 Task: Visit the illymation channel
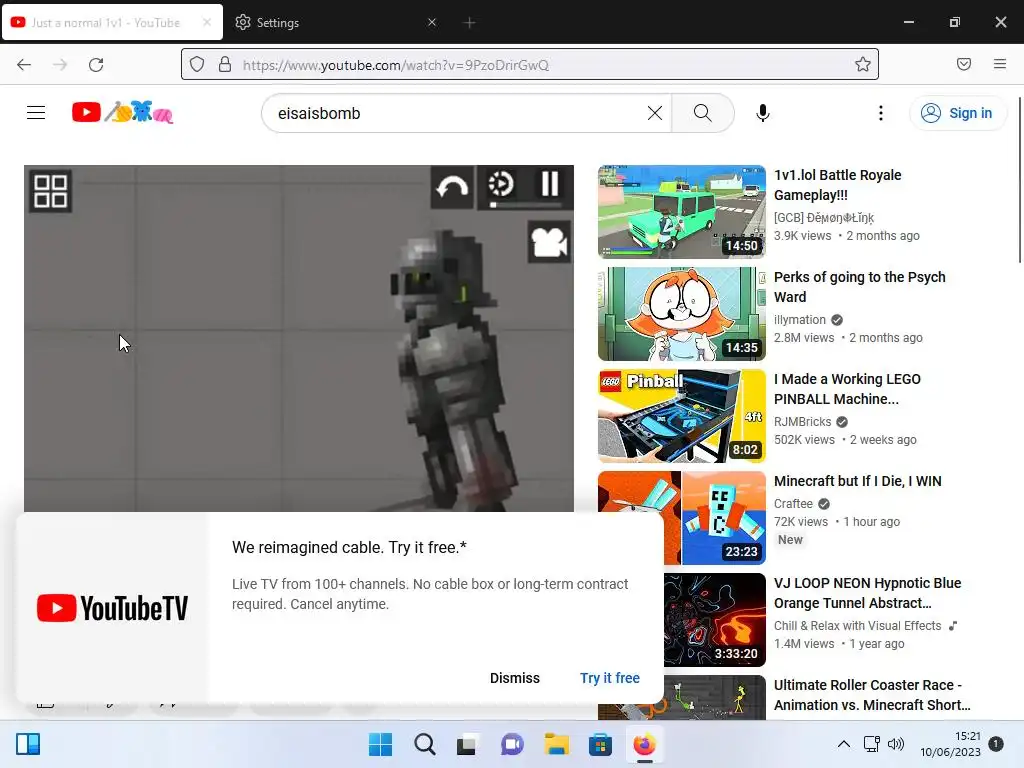tap(799, 319)
